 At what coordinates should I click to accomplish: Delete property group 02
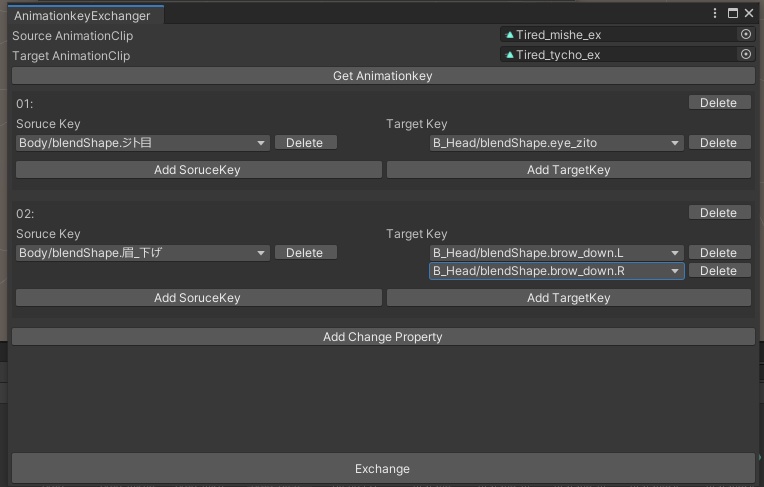(719, 213)
